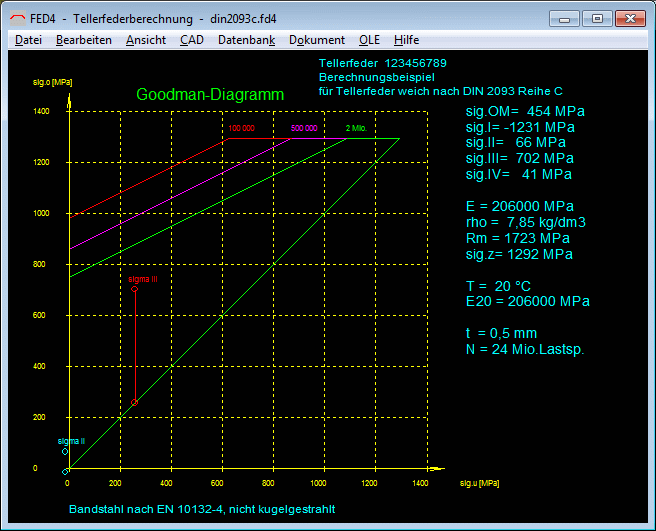
Task: Click the cyan sigma II circle marker
Action: click(66, 451)
